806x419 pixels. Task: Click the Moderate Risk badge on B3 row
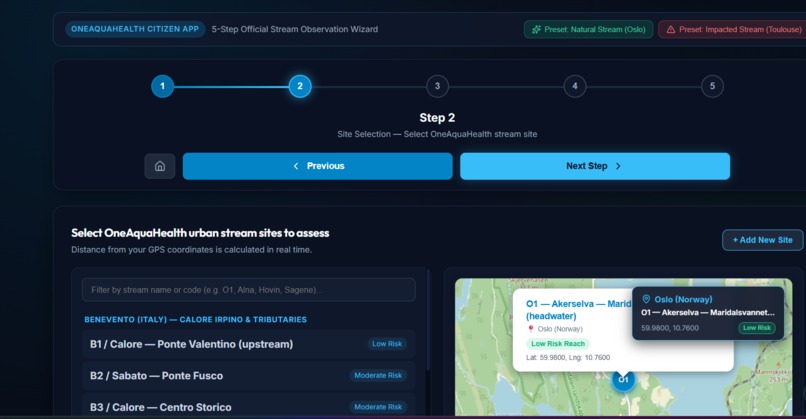click(378, 407)
